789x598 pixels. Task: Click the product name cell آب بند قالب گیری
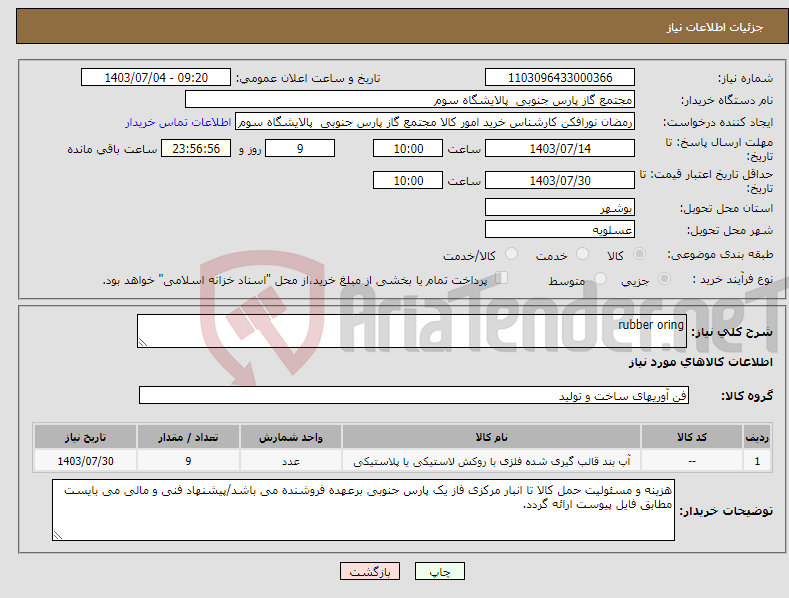491,461
